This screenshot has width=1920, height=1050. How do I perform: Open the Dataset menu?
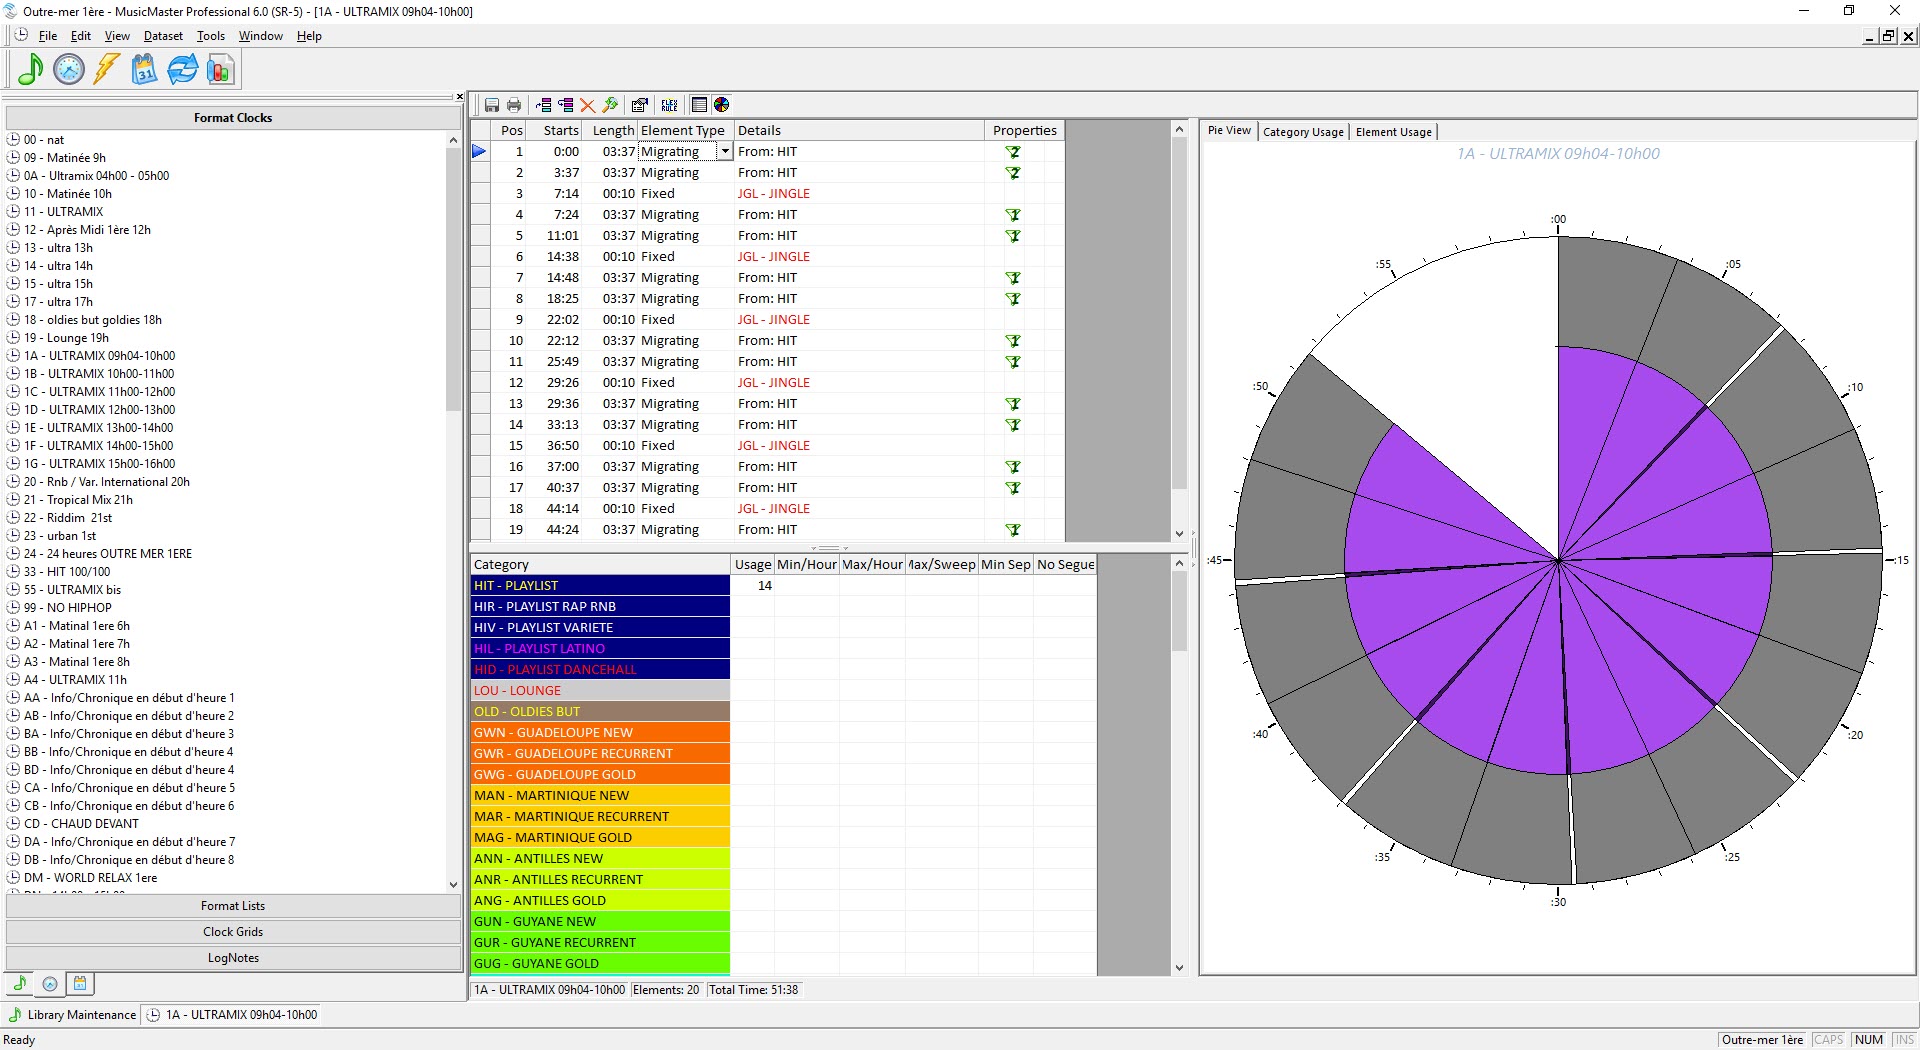(163, 36)
